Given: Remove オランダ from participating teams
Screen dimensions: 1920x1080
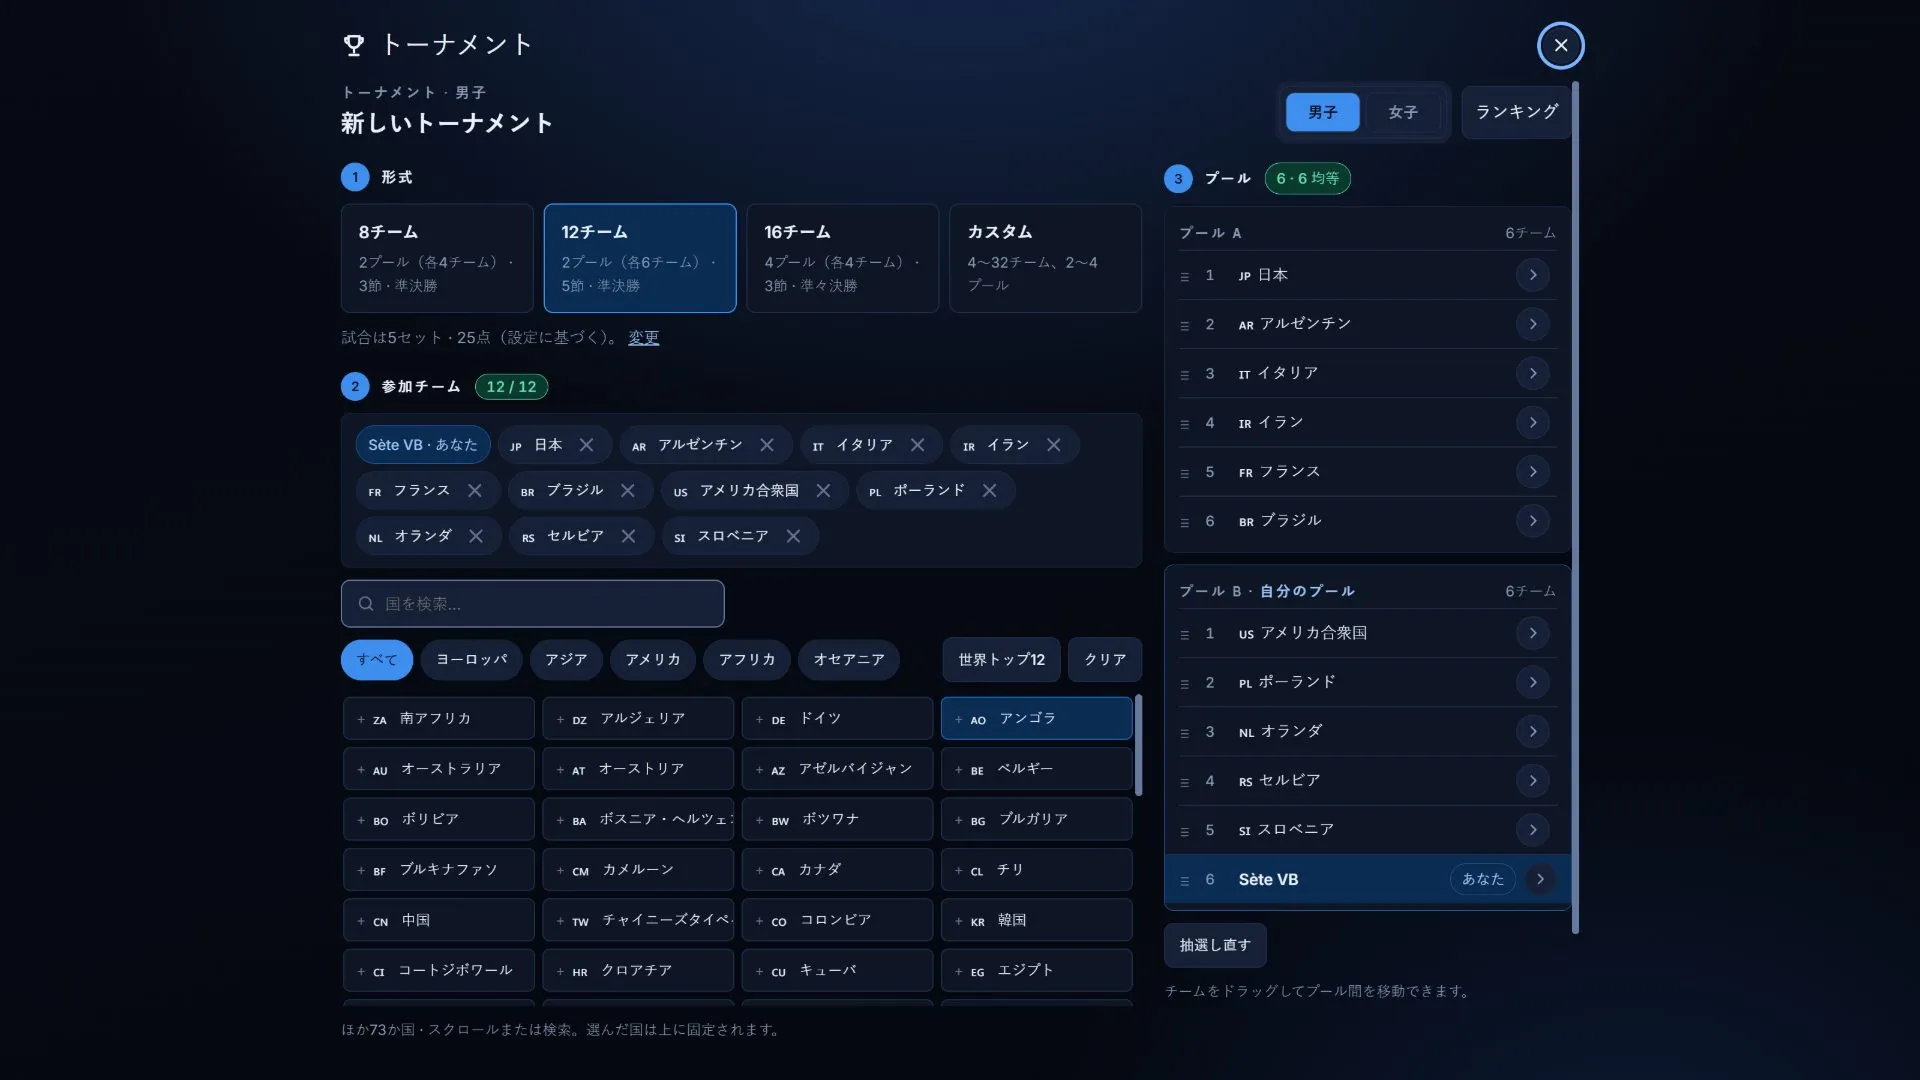Looking at the screenshot, I should 476,536.
